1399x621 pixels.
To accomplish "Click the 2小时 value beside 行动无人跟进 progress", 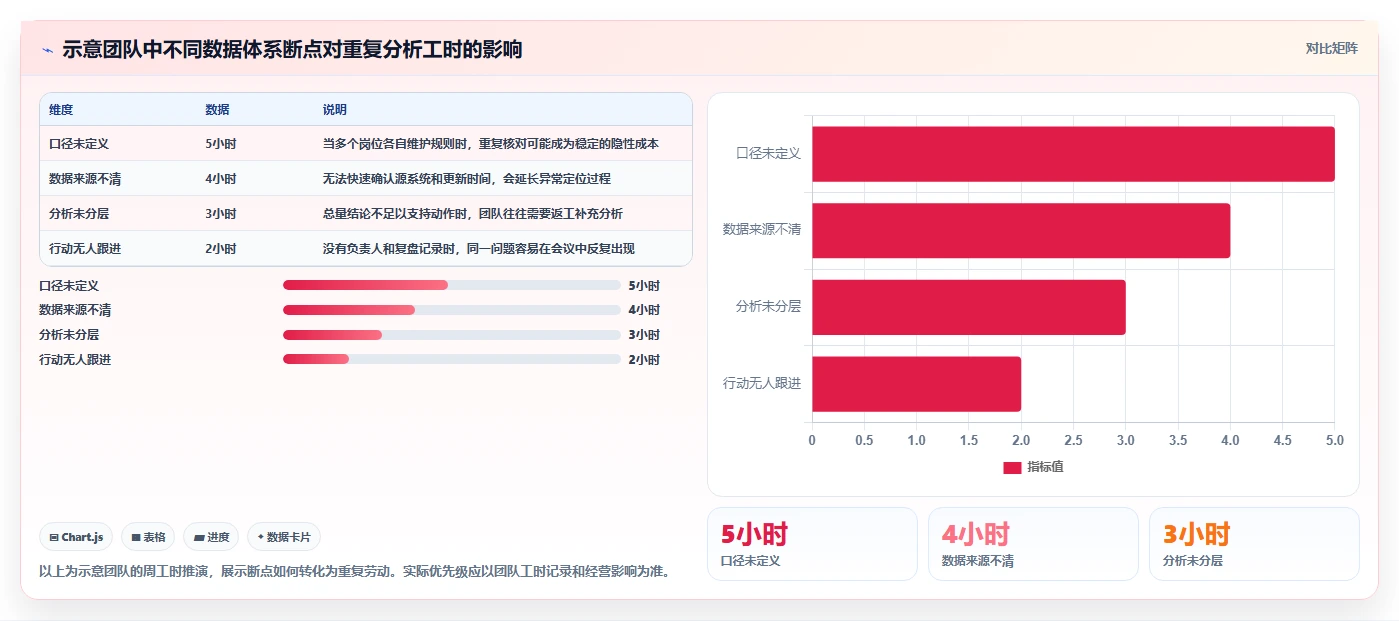I will [x=644, y=360].
